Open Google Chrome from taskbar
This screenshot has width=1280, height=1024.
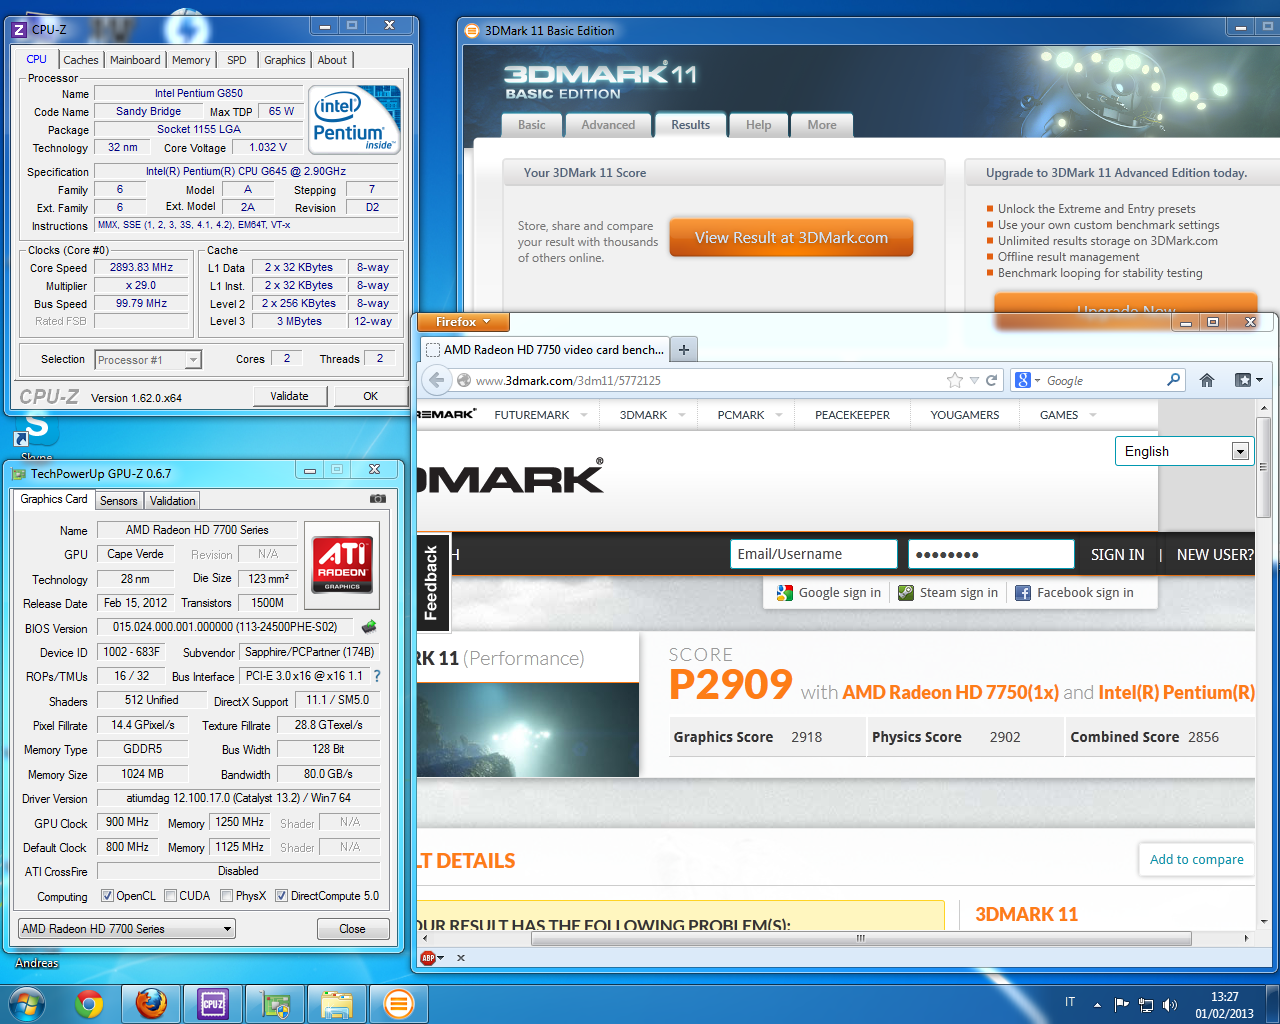pos(89,1003)
